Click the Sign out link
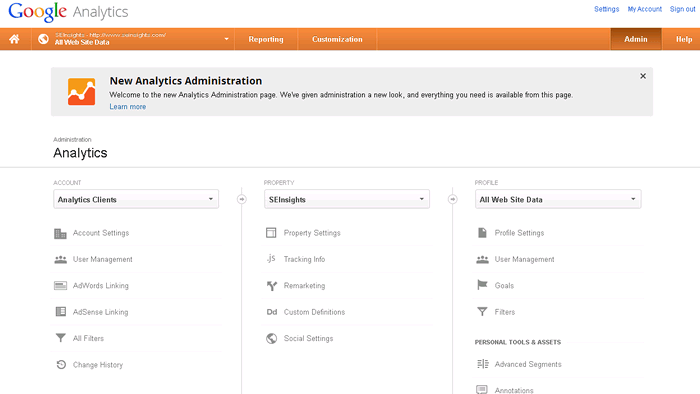700x394 pixels. (683, 9)
